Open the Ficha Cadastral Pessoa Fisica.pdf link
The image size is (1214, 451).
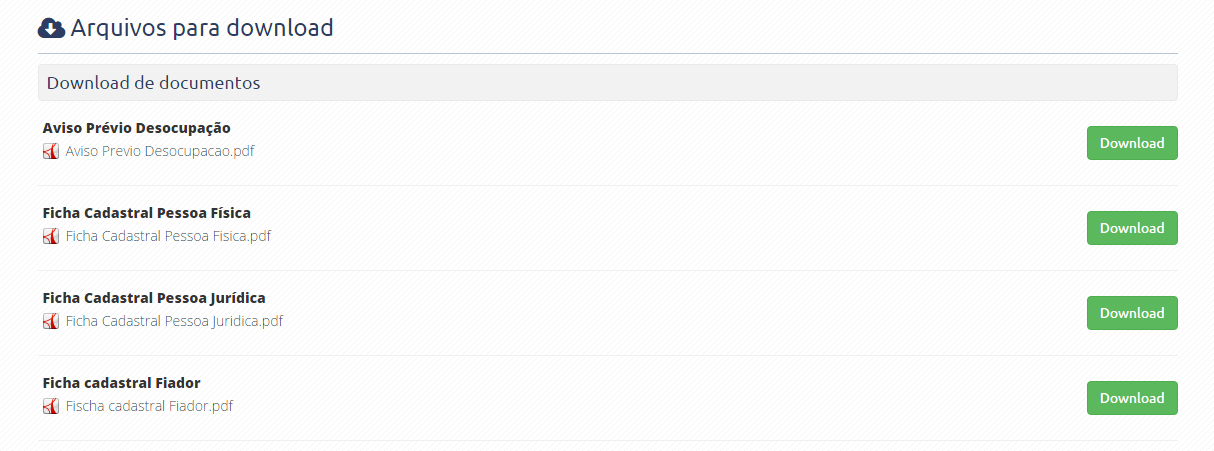click(x=168, y=237)
